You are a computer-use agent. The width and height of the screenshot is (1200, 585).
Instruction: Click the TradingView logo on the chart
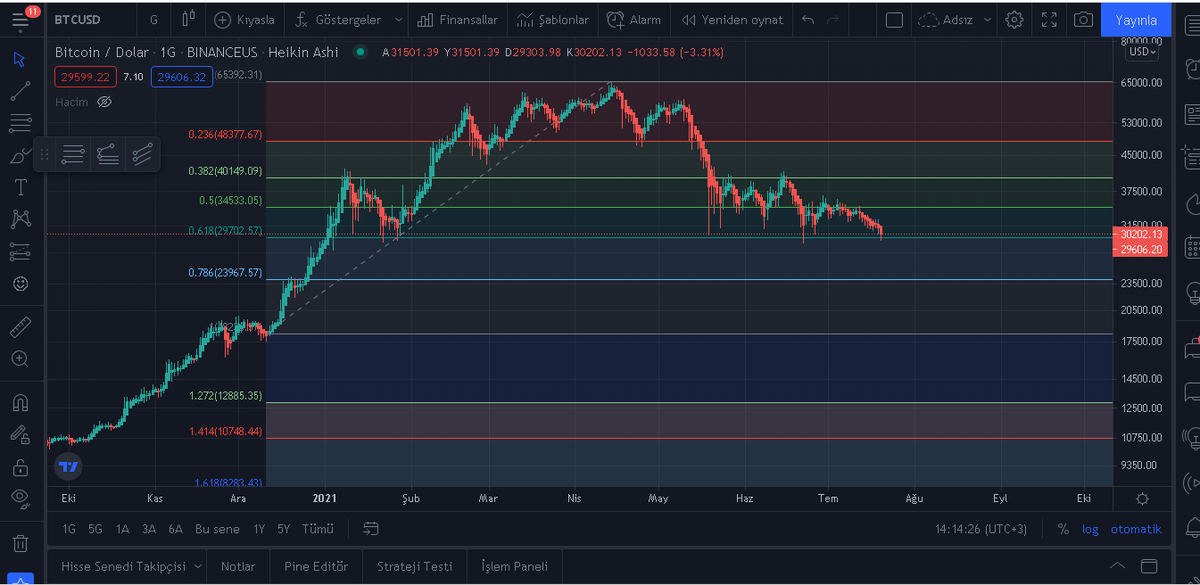[68, 466]
